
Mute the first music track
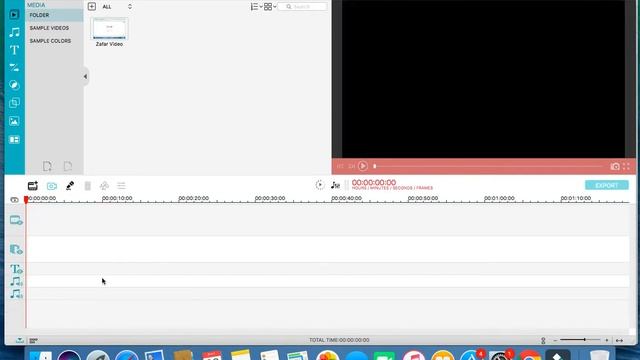click(16, 282)
